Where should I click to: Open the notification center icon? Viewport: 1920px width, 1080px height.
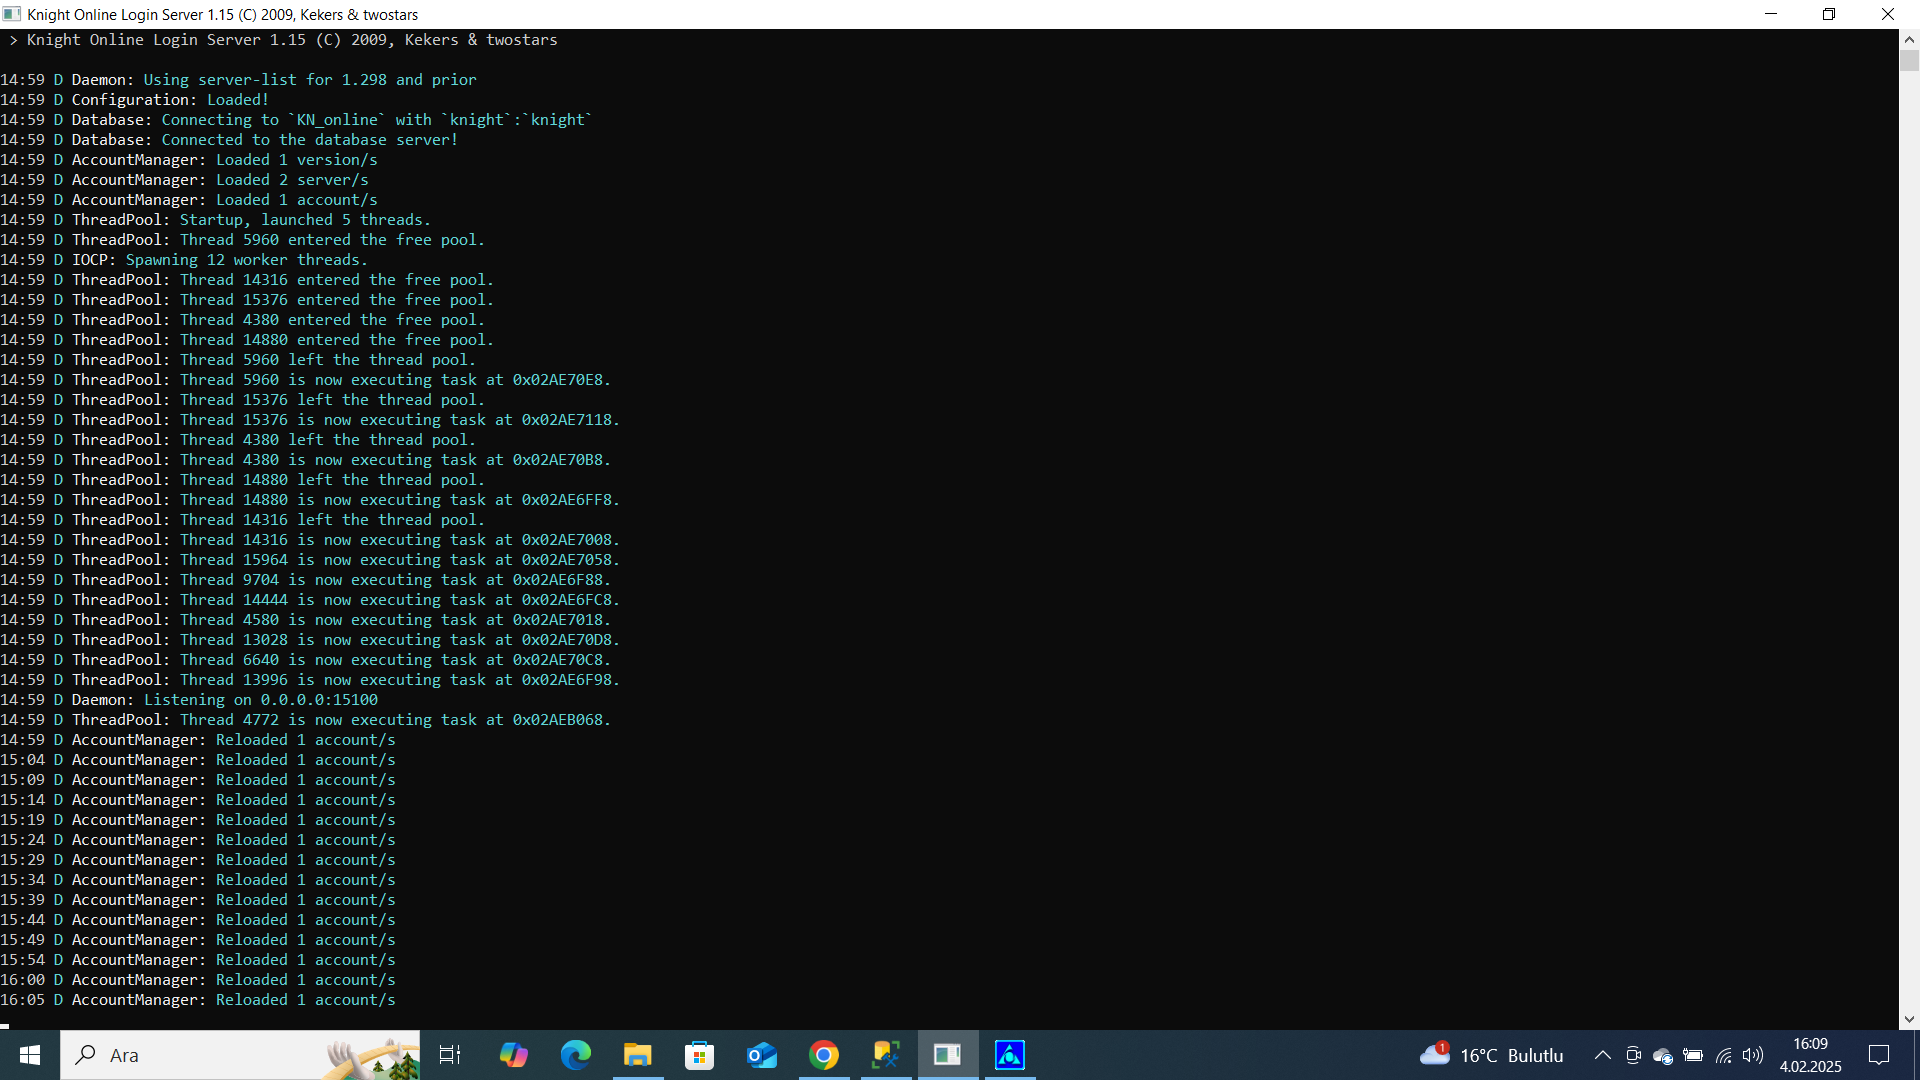[1879, 1055]
